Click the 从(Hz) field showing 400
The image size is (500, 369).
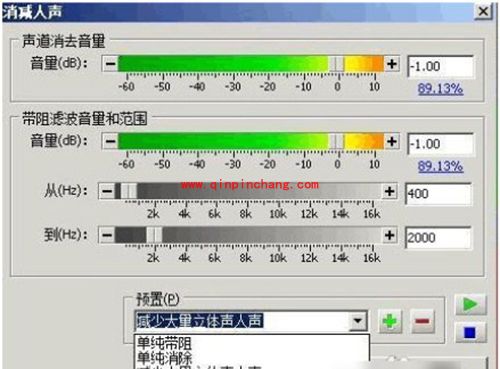tap(438, 194)
